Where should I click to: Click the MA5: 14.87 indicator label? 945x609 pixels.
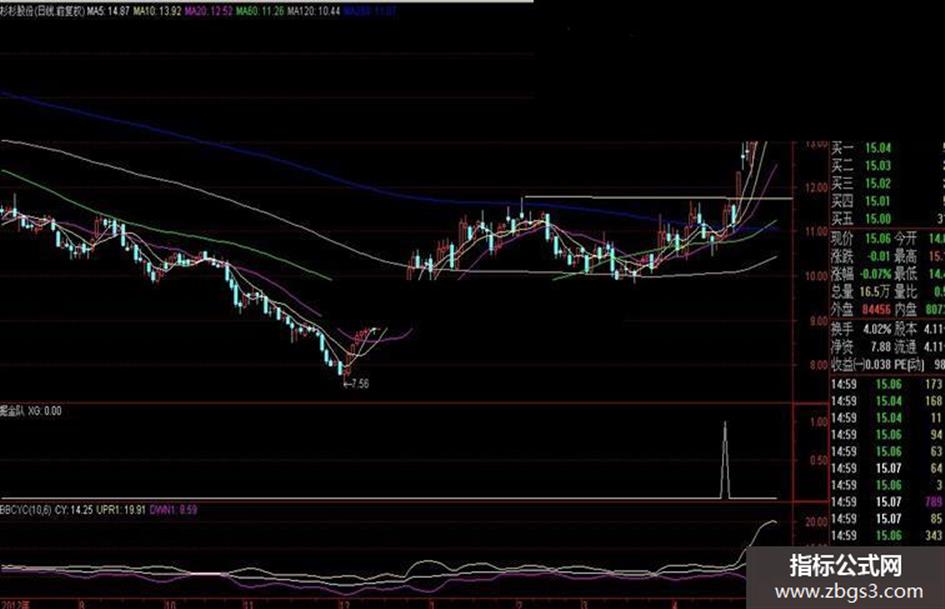tap(108, 11)
